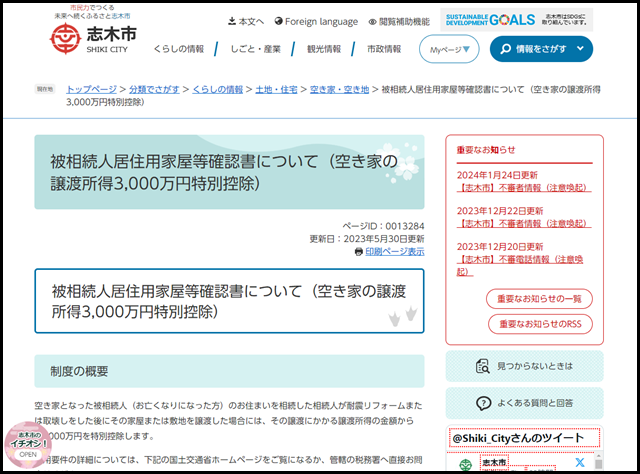This screenshot has height=474, width=640.
Task: Click the 更新日：2023年5月30日更新 text
Action: click(x=367, y=239)
